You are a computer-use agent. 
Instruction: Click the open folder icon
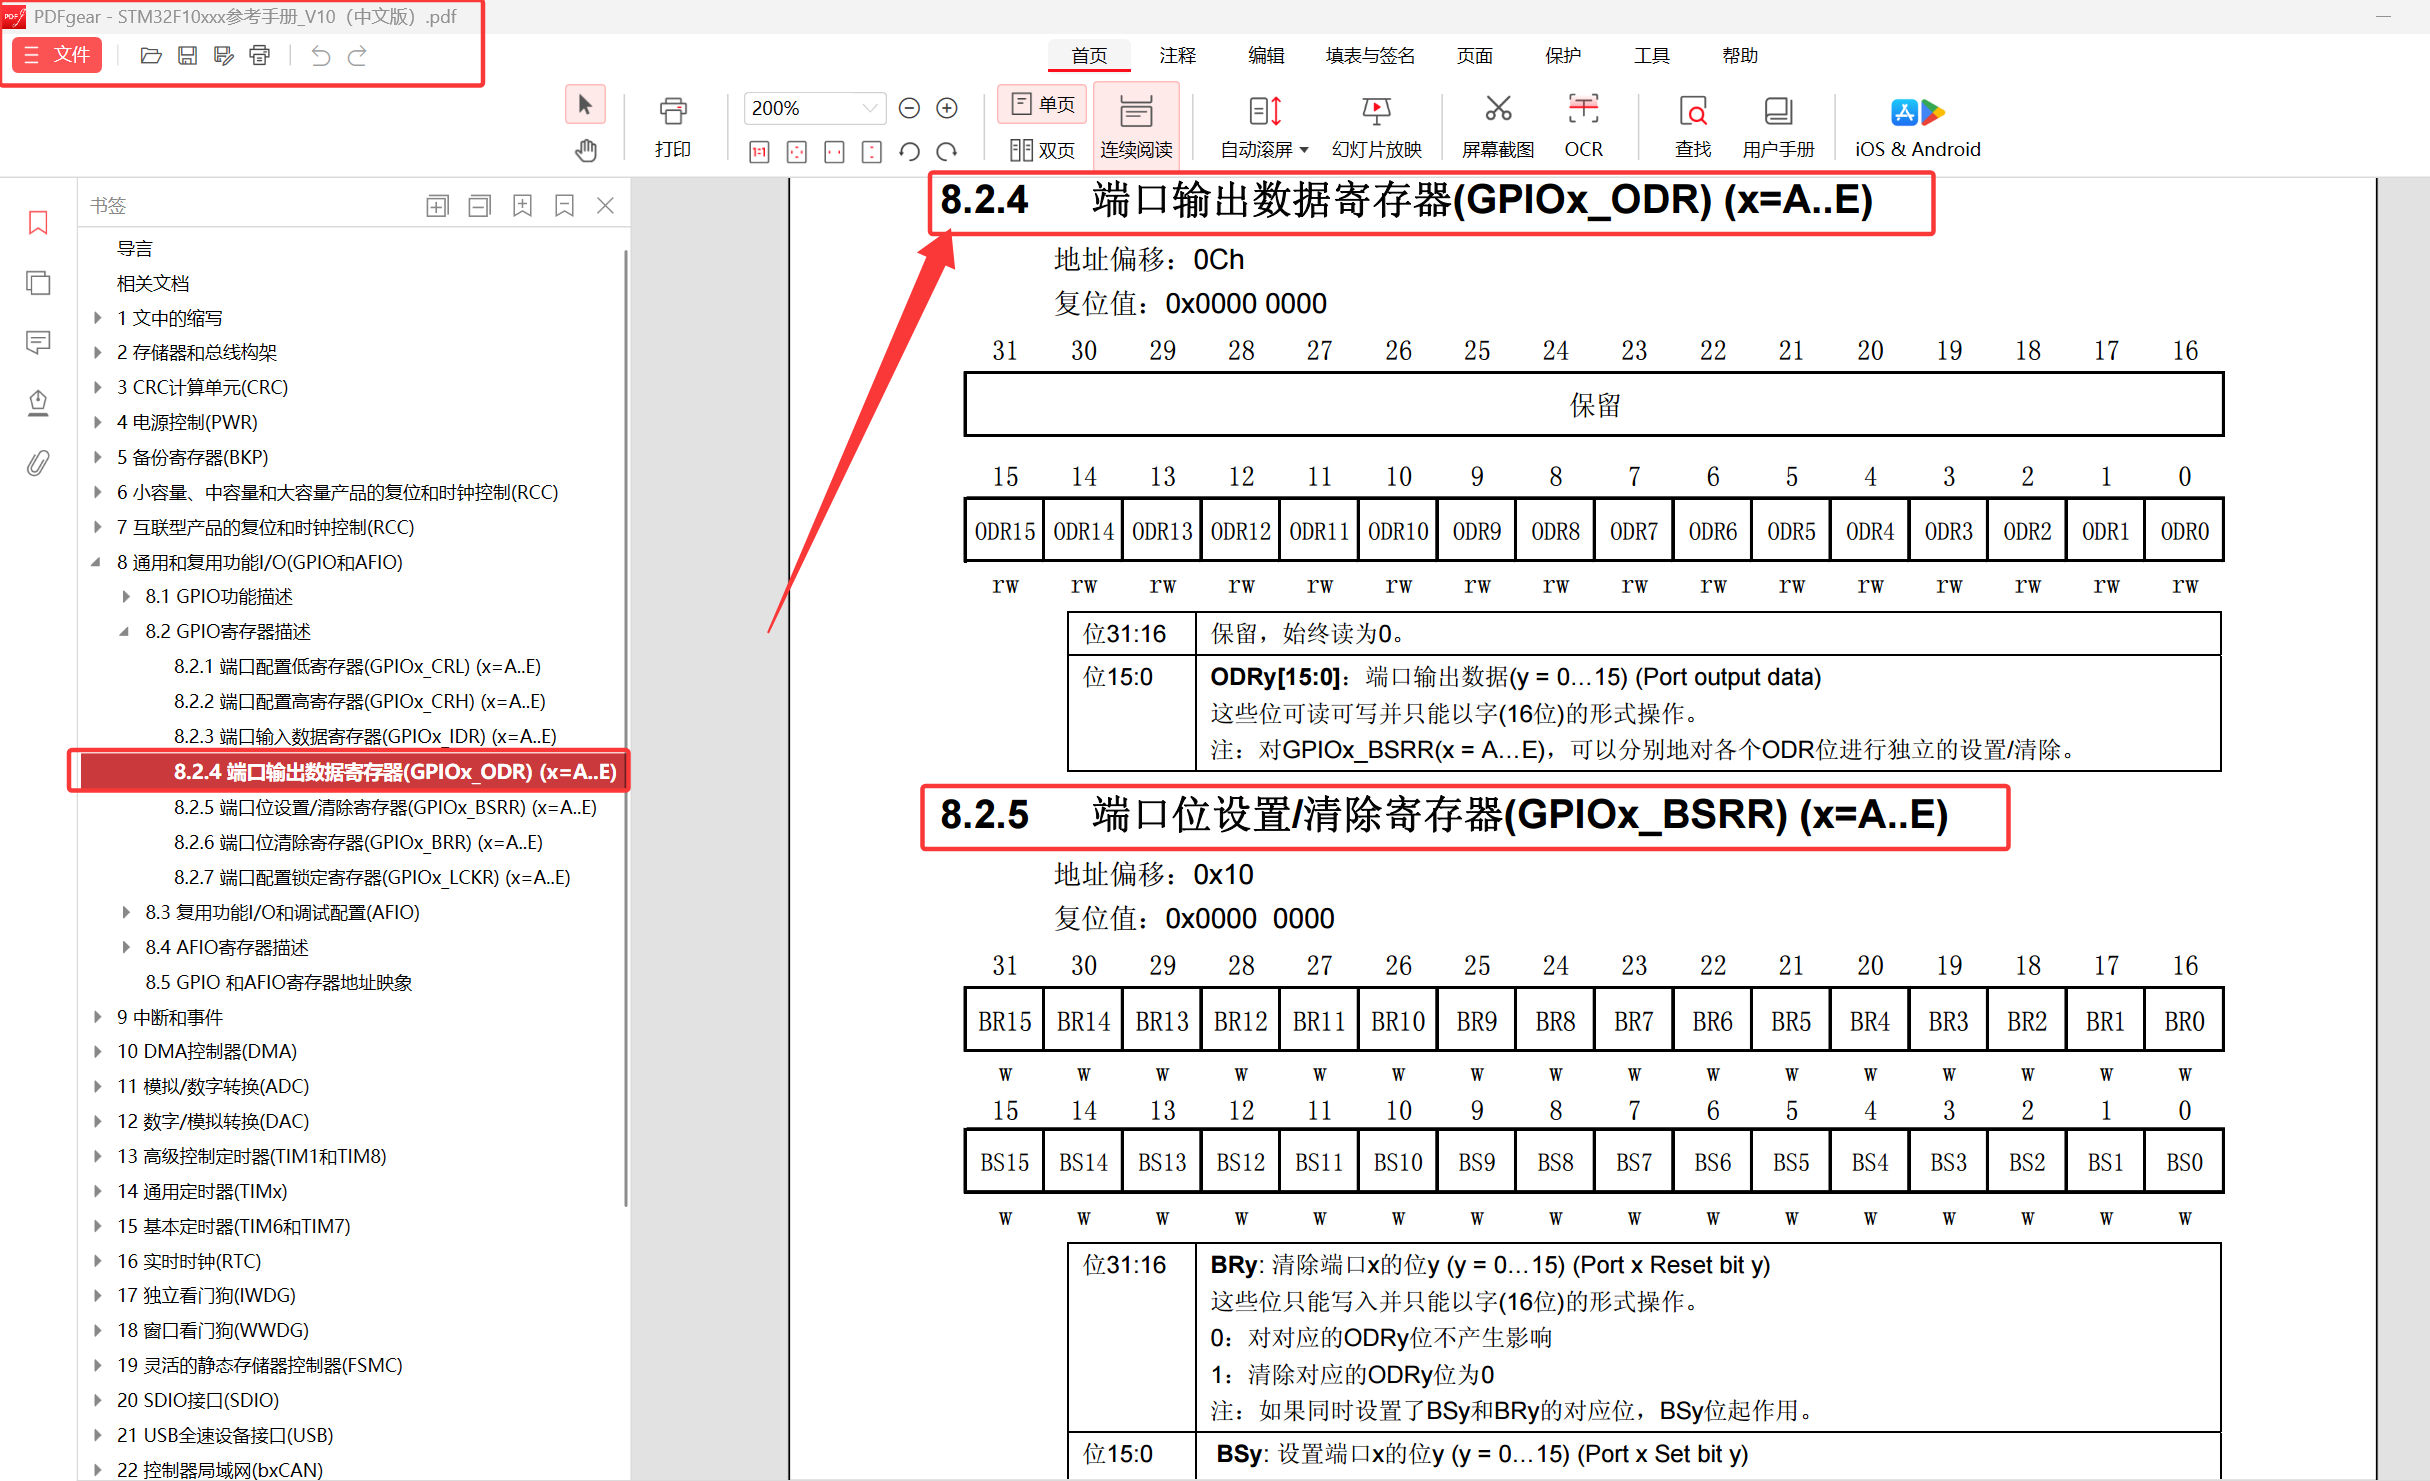click(x=151, y=56)
